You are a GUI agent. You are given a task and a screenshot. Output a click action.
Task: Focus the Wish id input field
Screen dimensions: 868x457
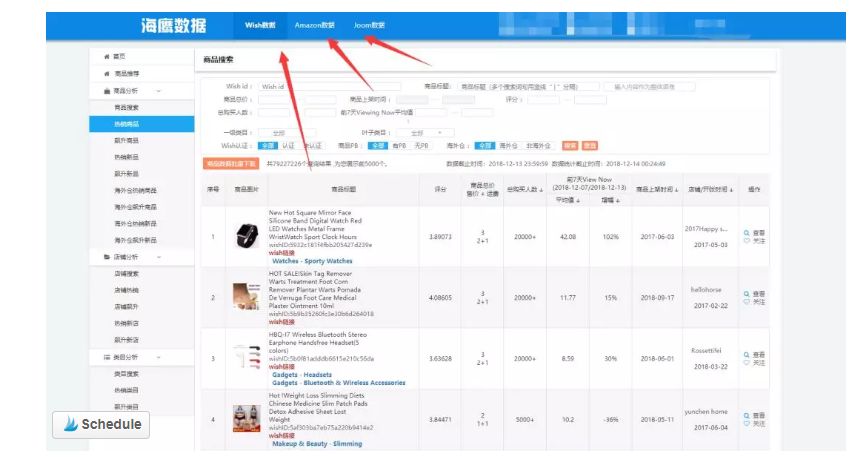[x=329, y=86]
